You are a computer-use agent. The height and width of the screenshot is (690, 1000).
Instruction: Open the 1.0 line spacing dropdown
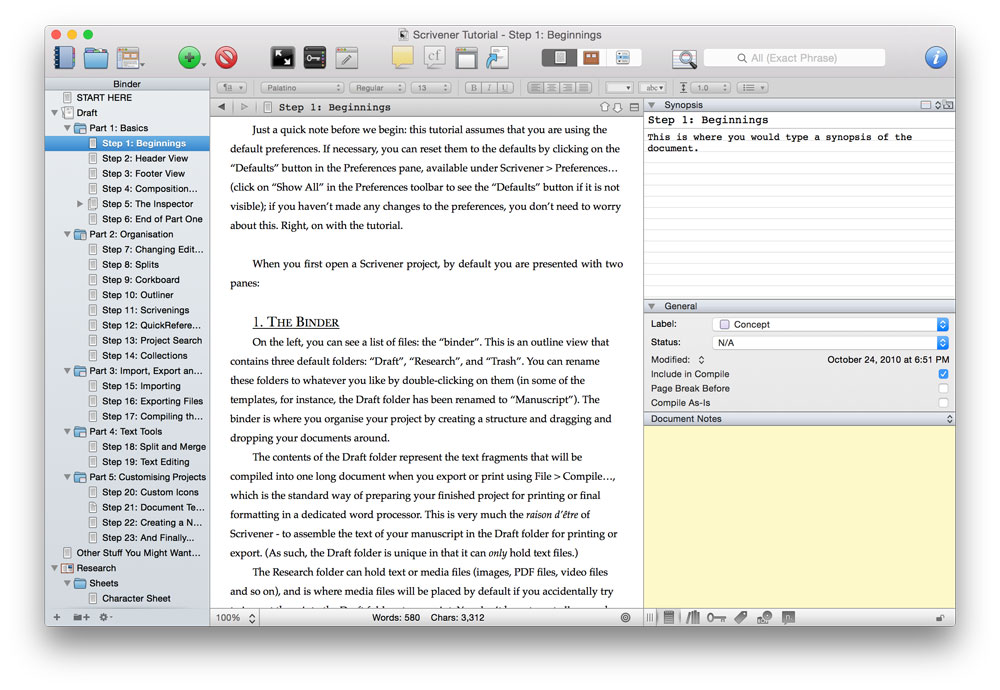point(709,88)
